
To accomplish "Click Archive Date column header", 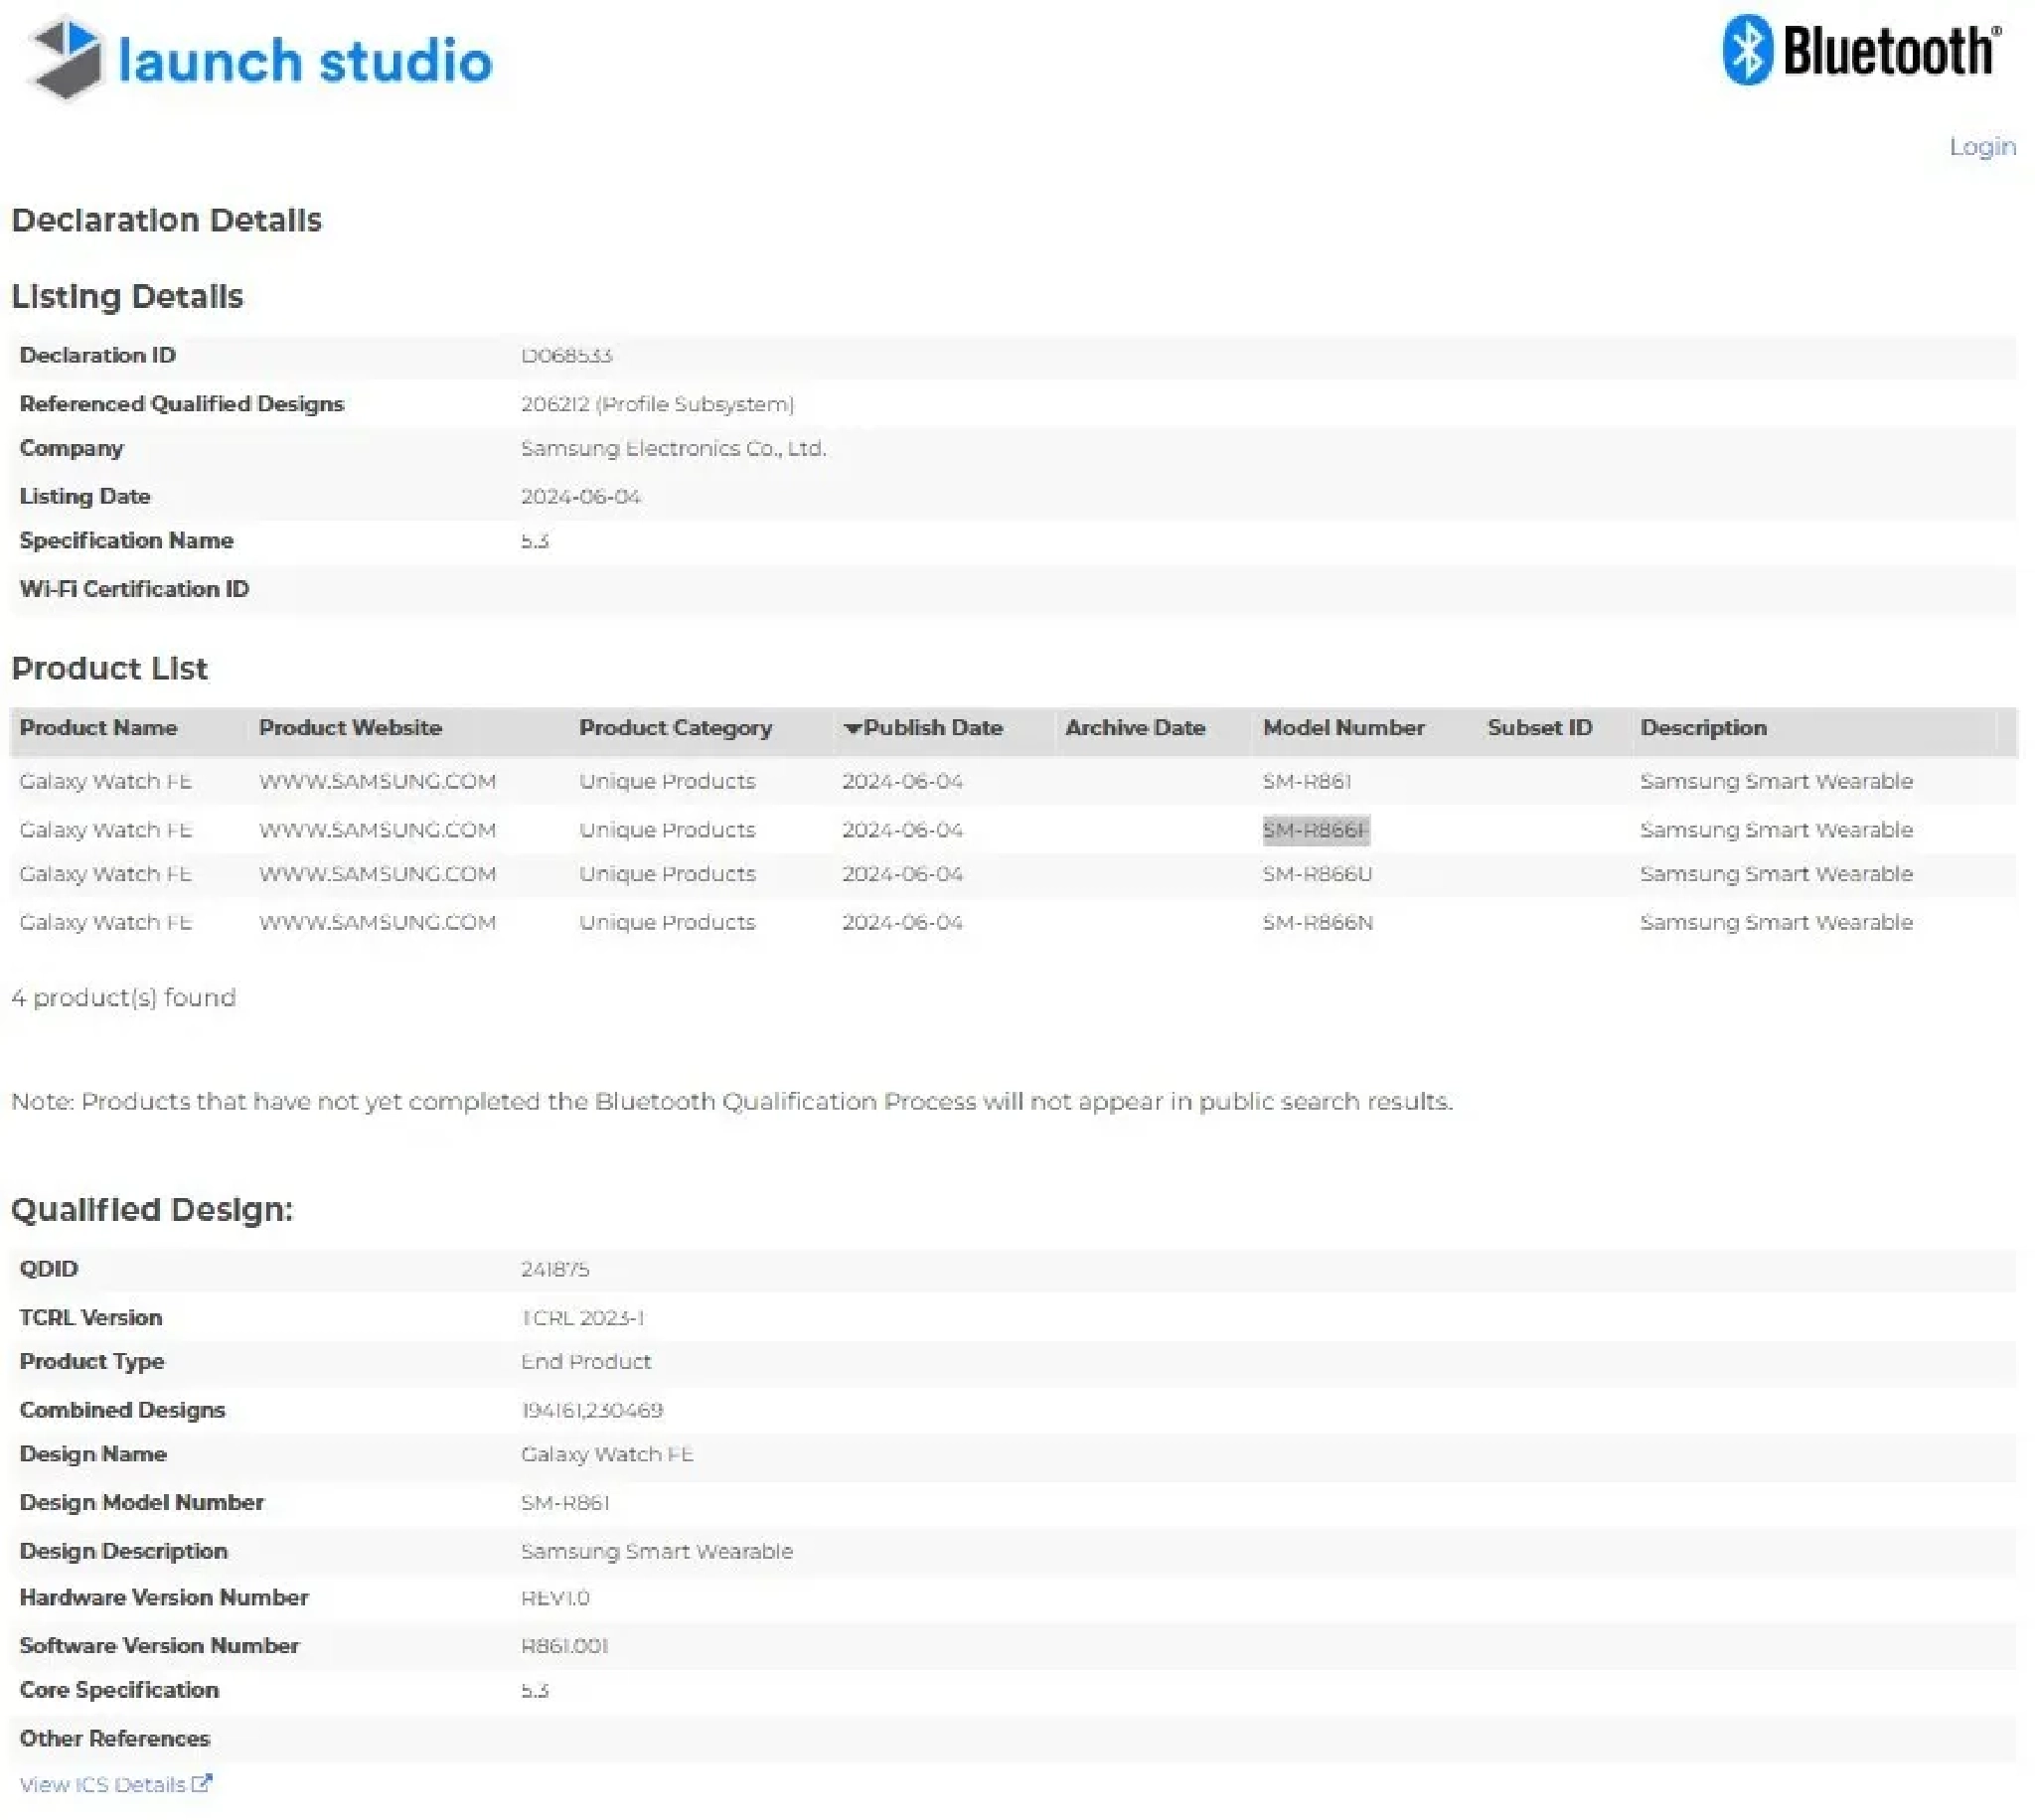I will (x=1134, y=728).
